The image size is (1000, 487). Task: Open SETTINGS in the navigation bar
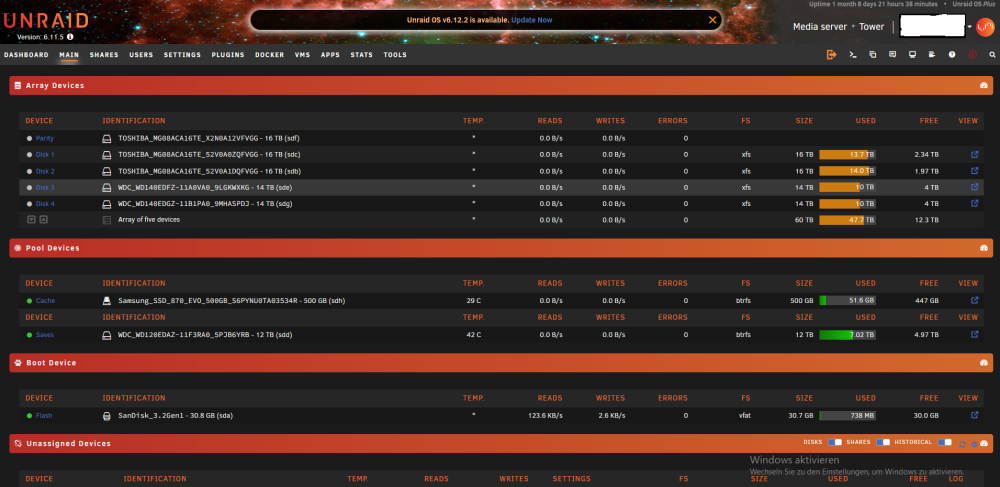182,55
